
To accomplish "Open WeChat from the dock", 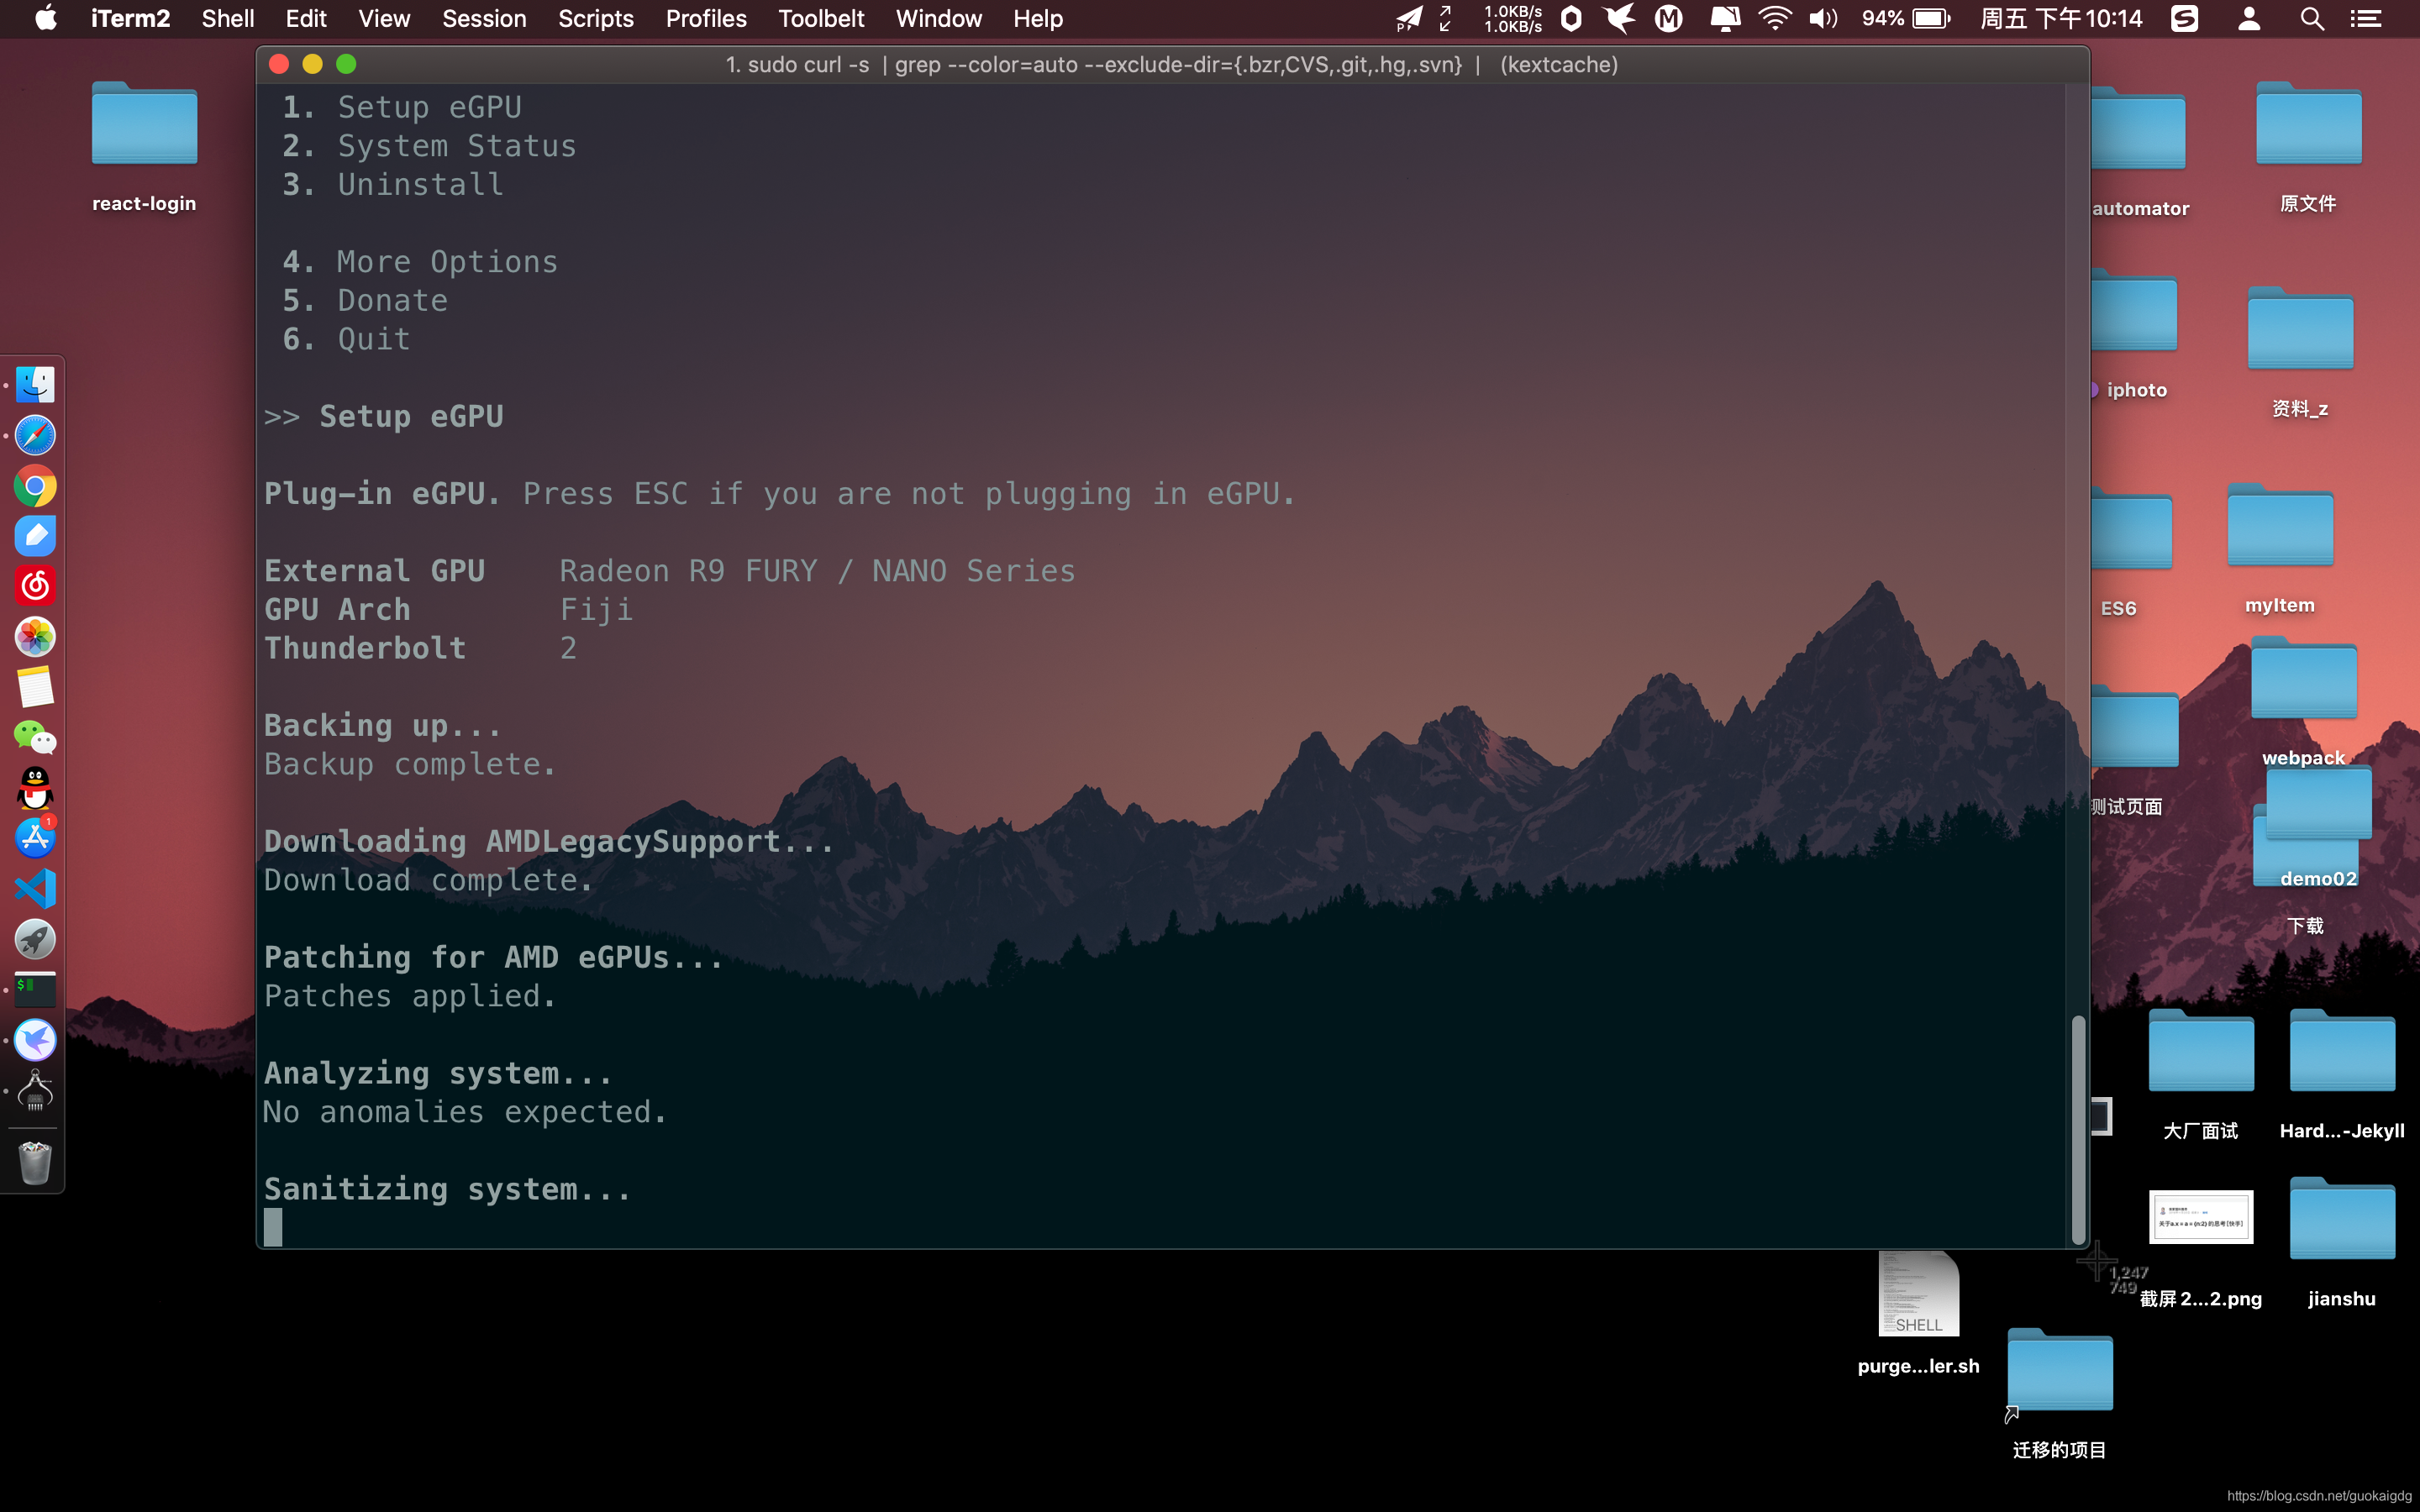I will (x=35, y=738).
